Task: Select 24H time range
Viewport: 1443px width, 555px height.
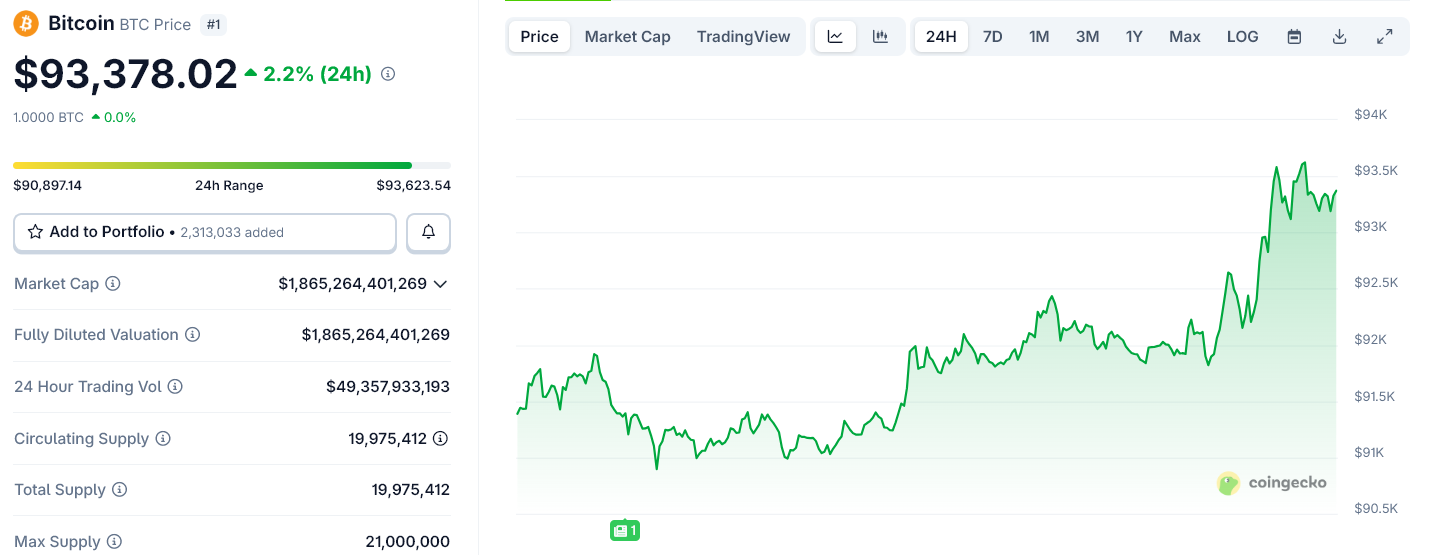Action: (x=941, y=37)
